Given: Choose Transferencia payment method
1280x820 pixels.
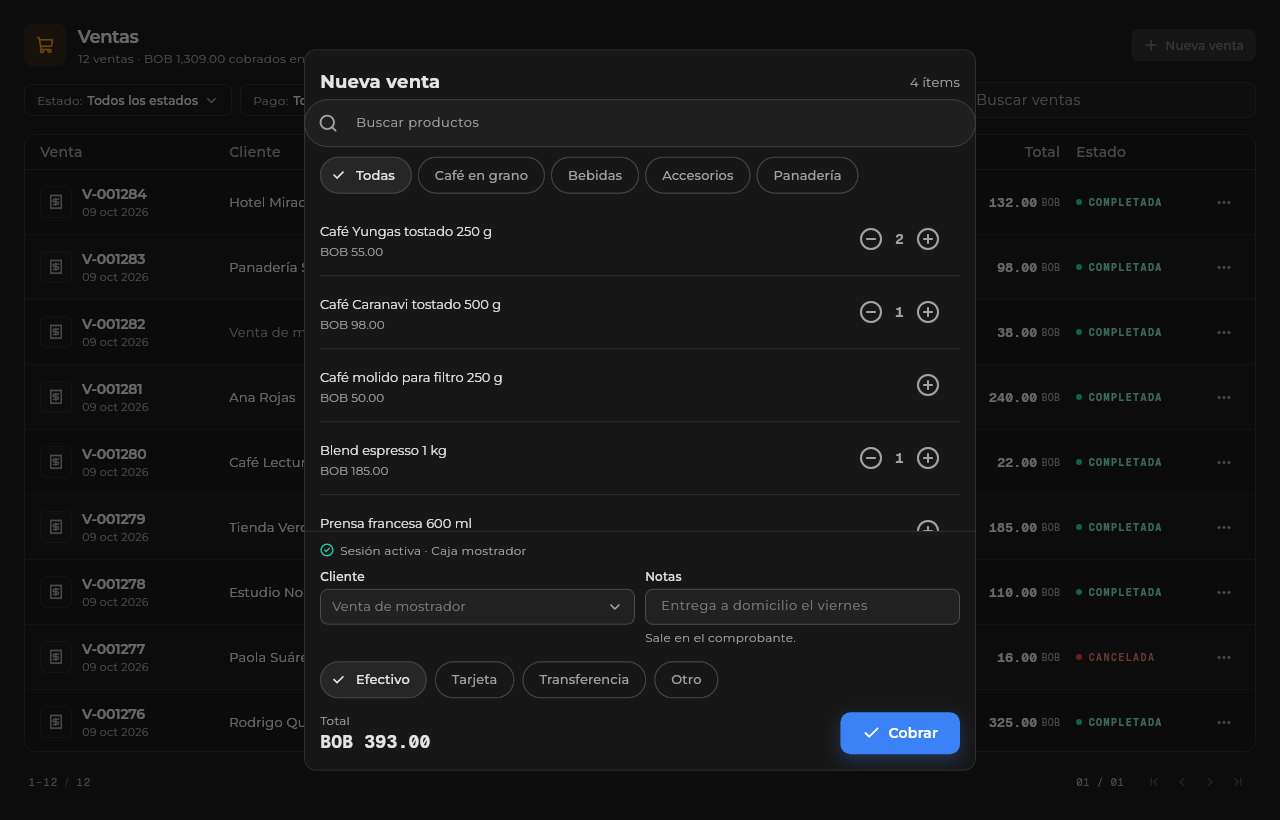Looking at the screenshot, I should click(584, 680).
